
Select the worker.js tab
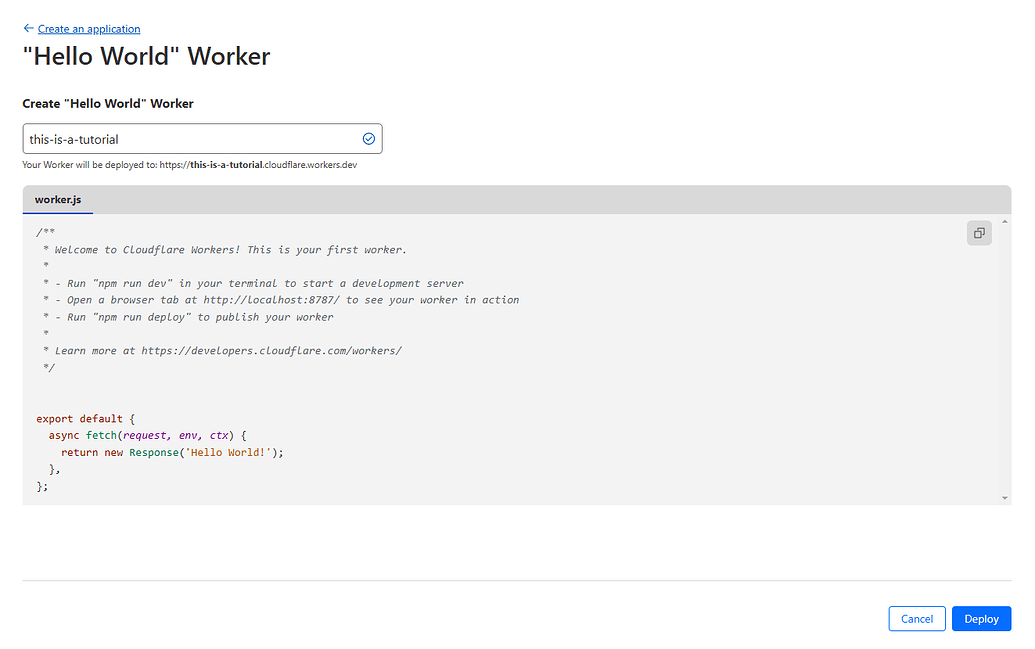point(57,199)
